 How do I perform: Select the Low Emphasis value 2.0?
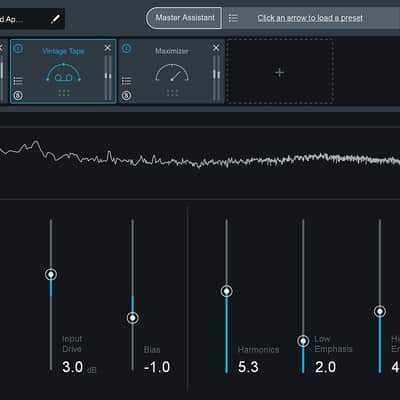click(325, 367)
